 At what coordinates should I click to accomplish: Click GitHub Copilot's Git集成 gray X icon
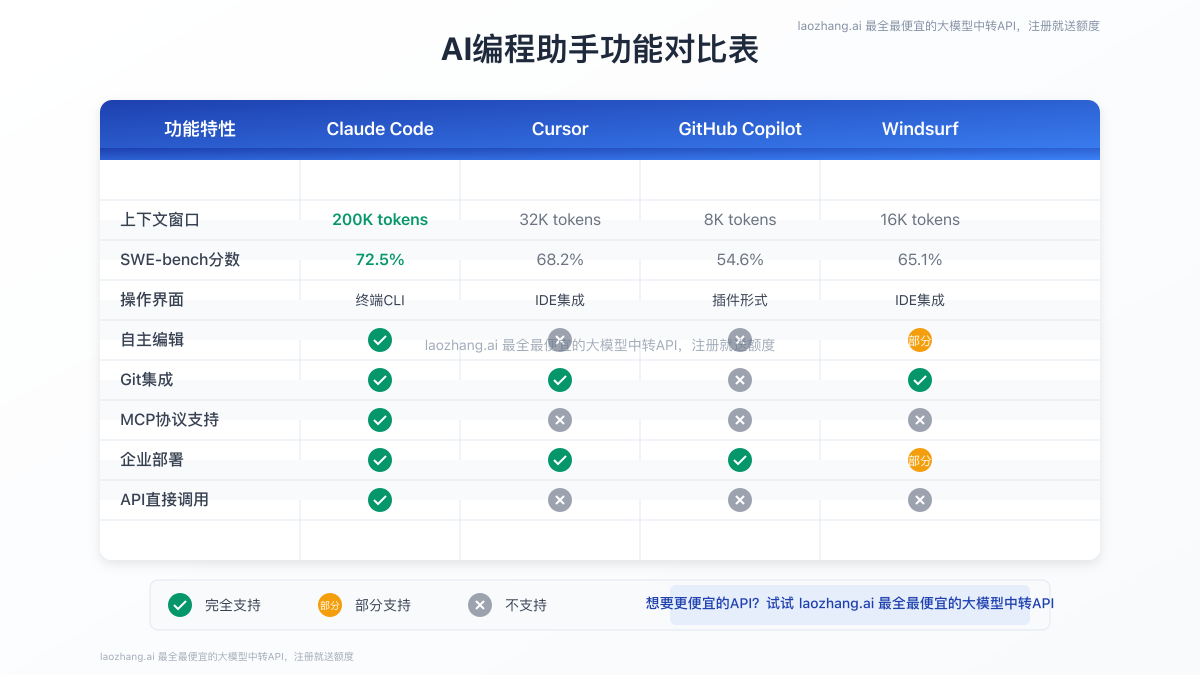(x=740, y=380)
